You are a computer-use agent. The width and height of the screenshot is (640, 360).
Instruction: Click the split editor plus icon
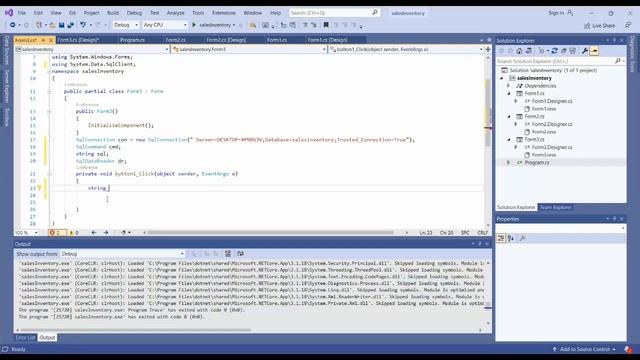488,49
